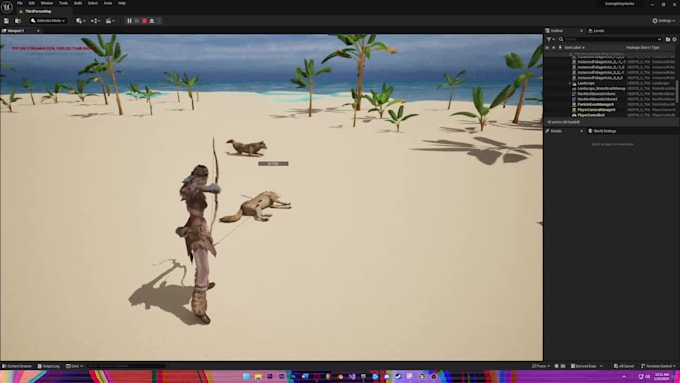Select the Outliner tab
The width and height of the screenshot is (680, 383).
tap(557, 31)
